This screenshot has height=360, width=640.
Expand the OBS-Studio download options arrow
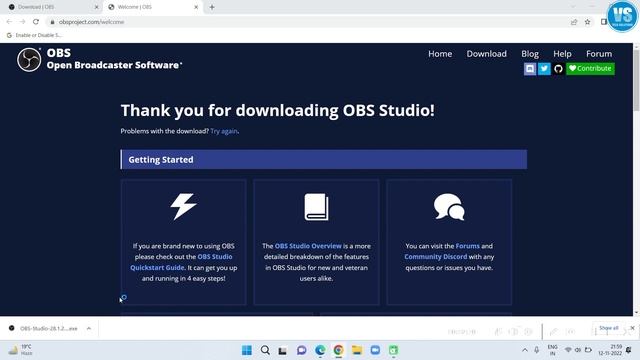pyautogui.click(x=89, y=328)
